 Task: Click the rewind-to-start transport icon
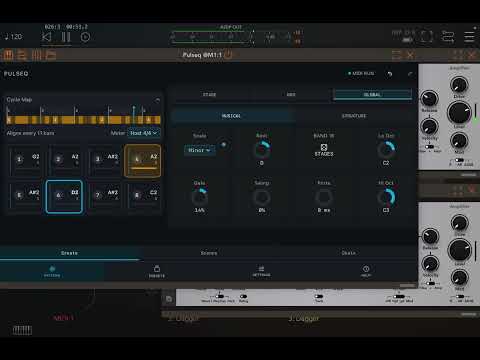[x=47, y=37]
